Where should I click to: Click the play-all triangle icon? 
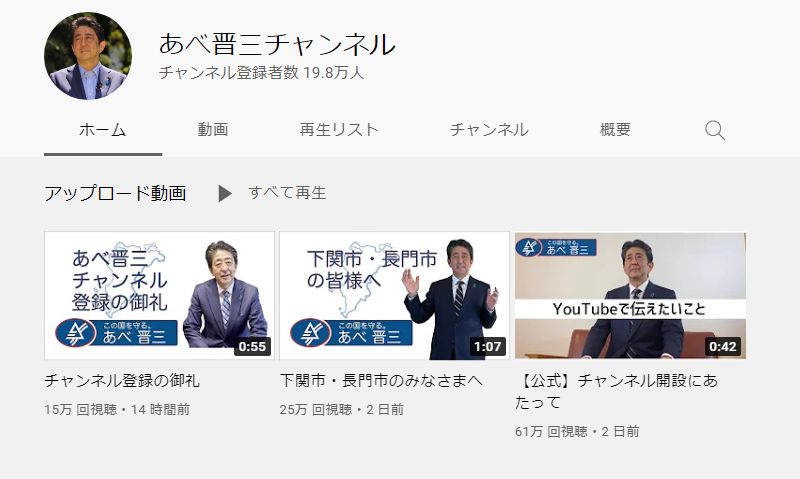pos(225,193)
